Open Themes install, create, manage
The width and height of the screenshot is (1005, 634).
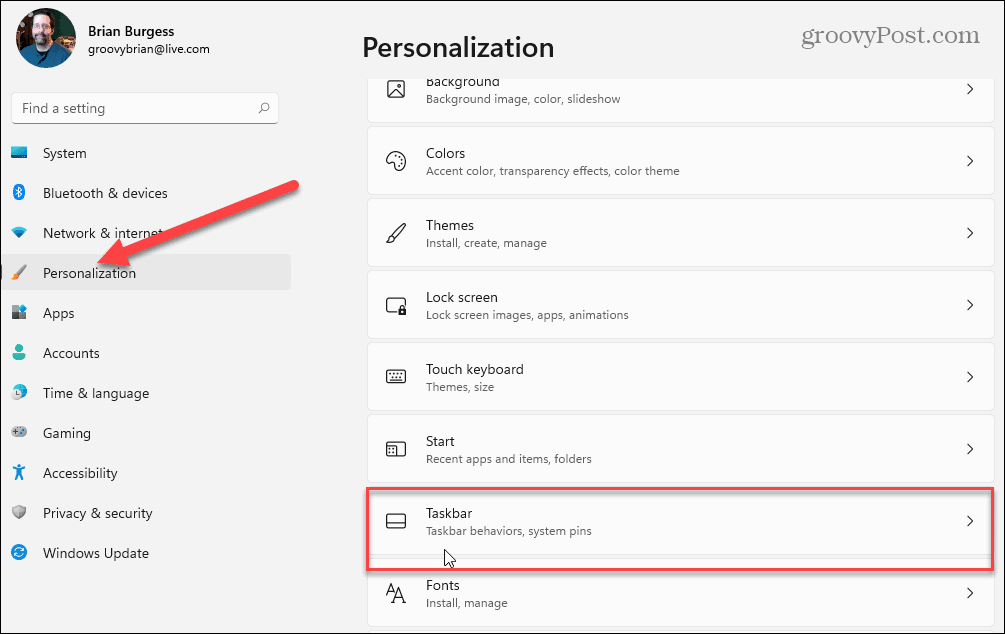click(681, 233)
